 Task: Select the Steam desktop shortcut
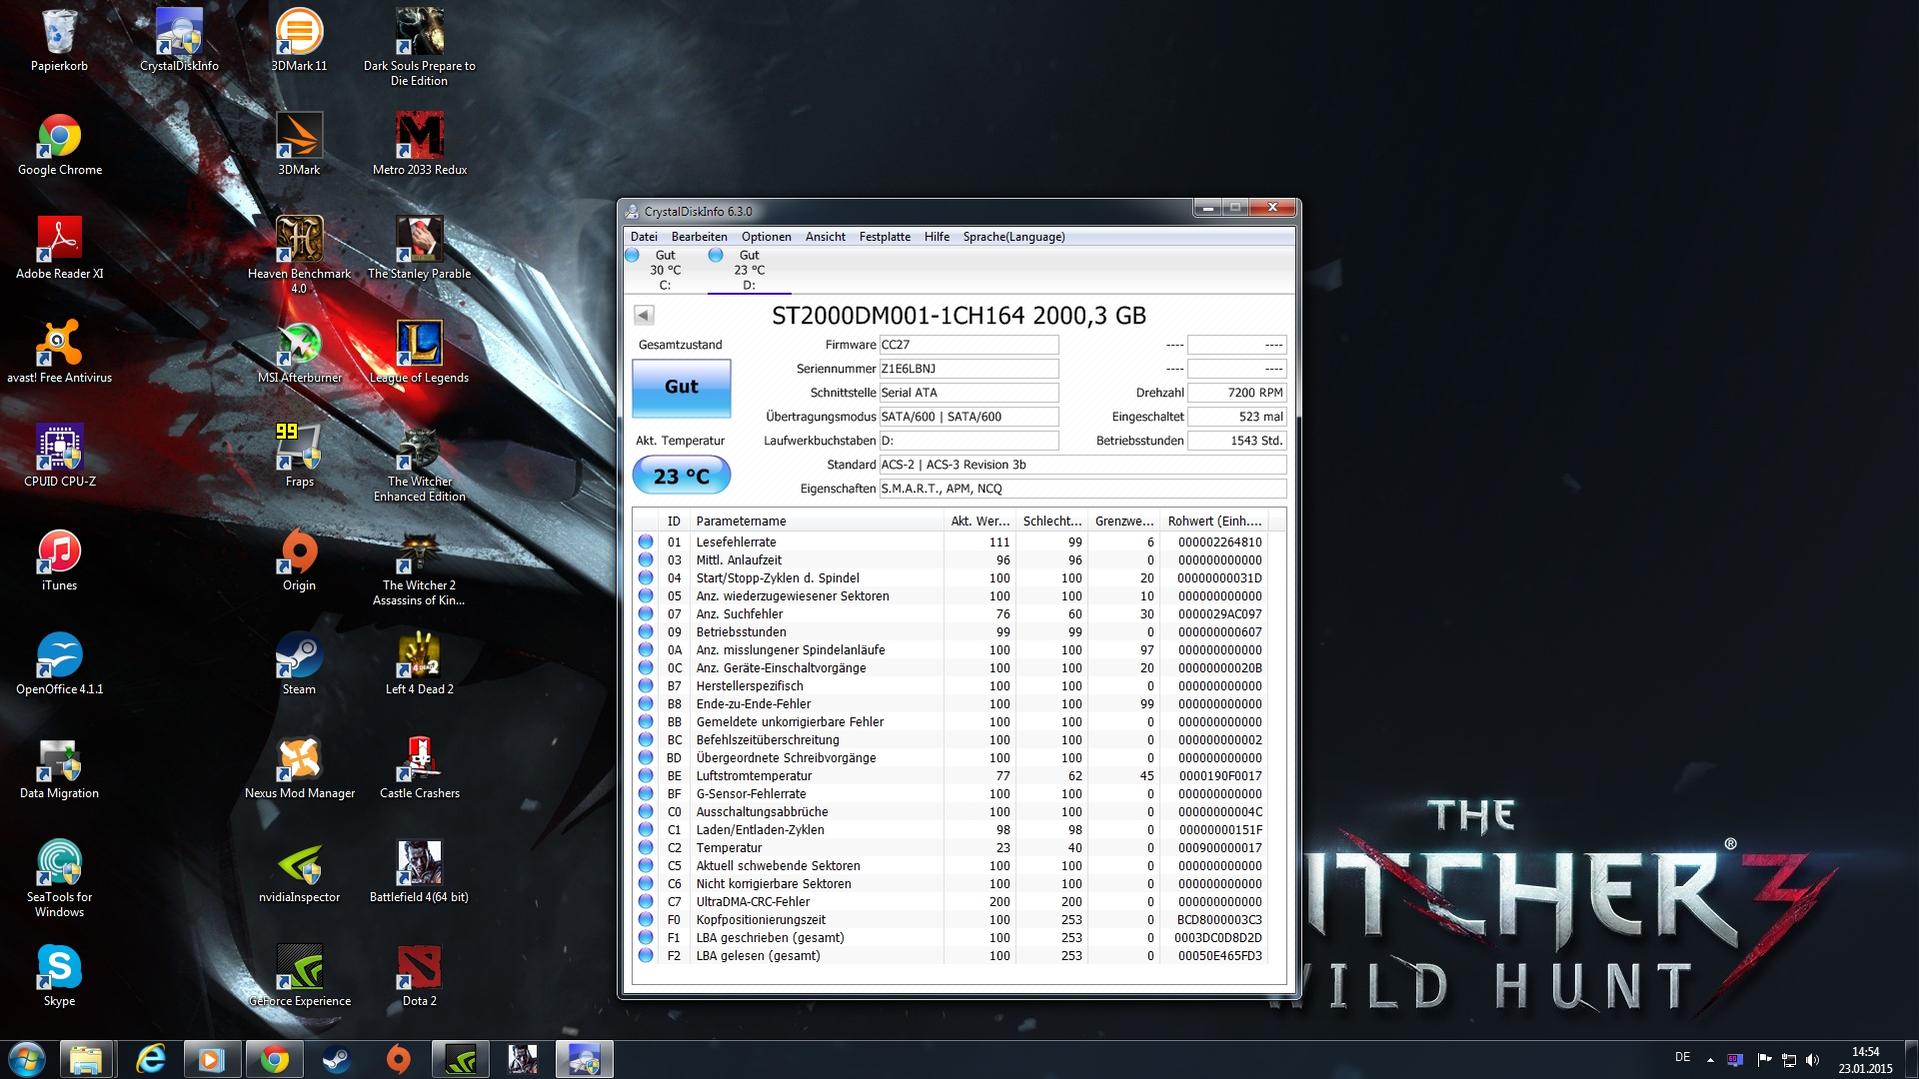coord(299,665)
